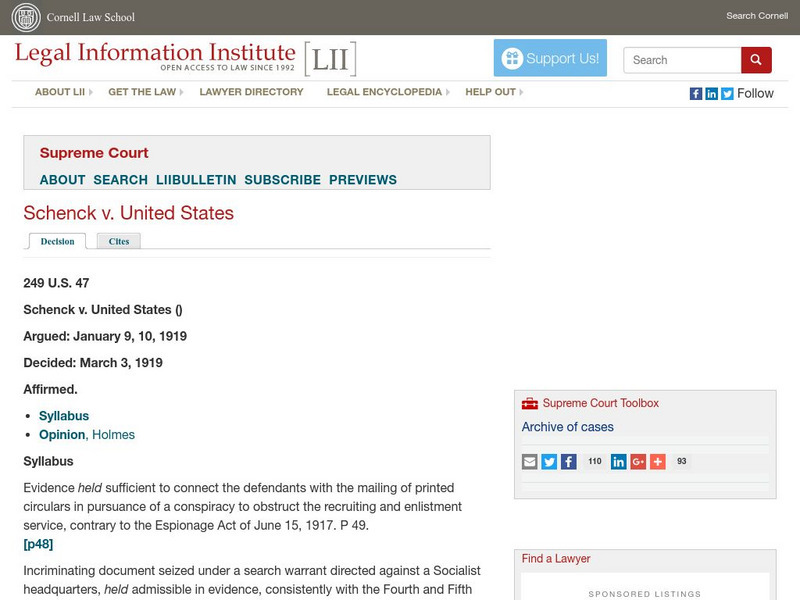800x600 pixels.
Task: Share this case by email icon
Action: tap(530, 462)
